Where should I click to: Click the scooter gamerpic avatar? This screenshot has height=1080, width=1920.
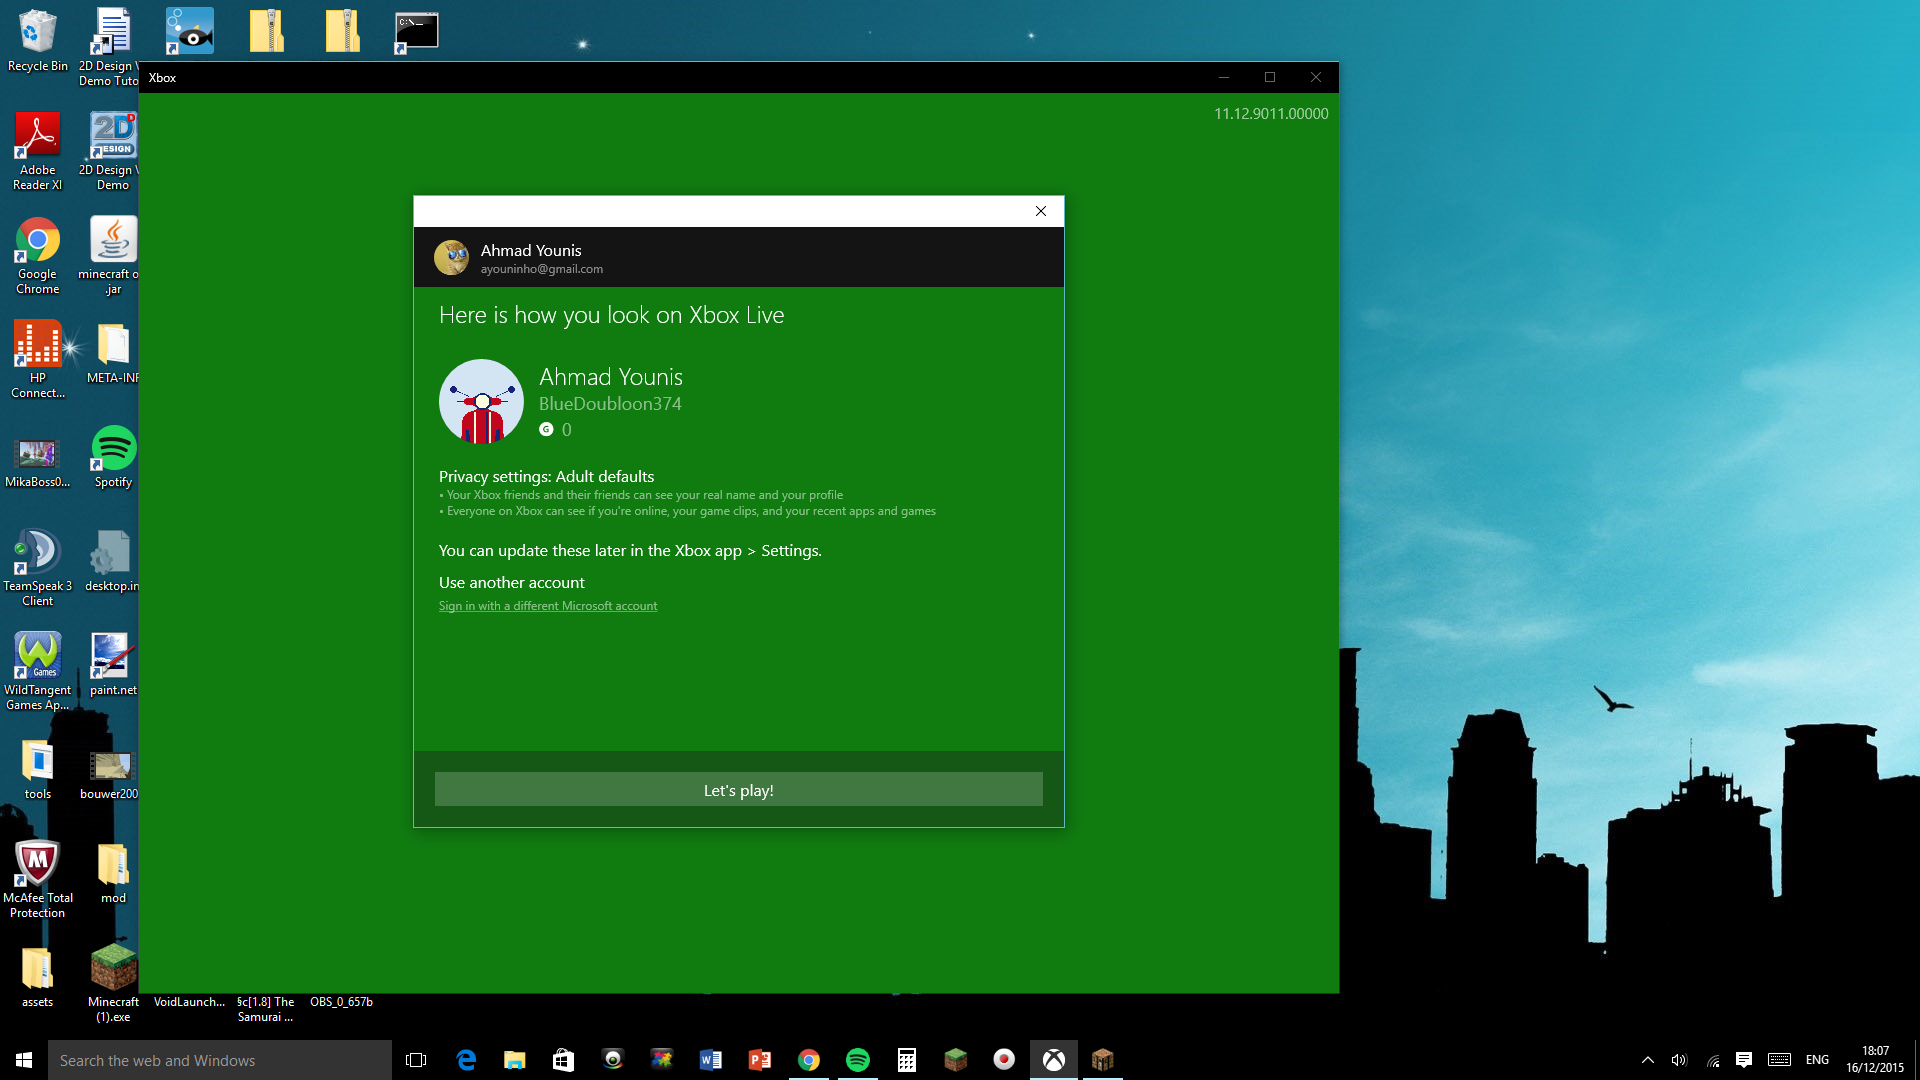click(481, 401)
